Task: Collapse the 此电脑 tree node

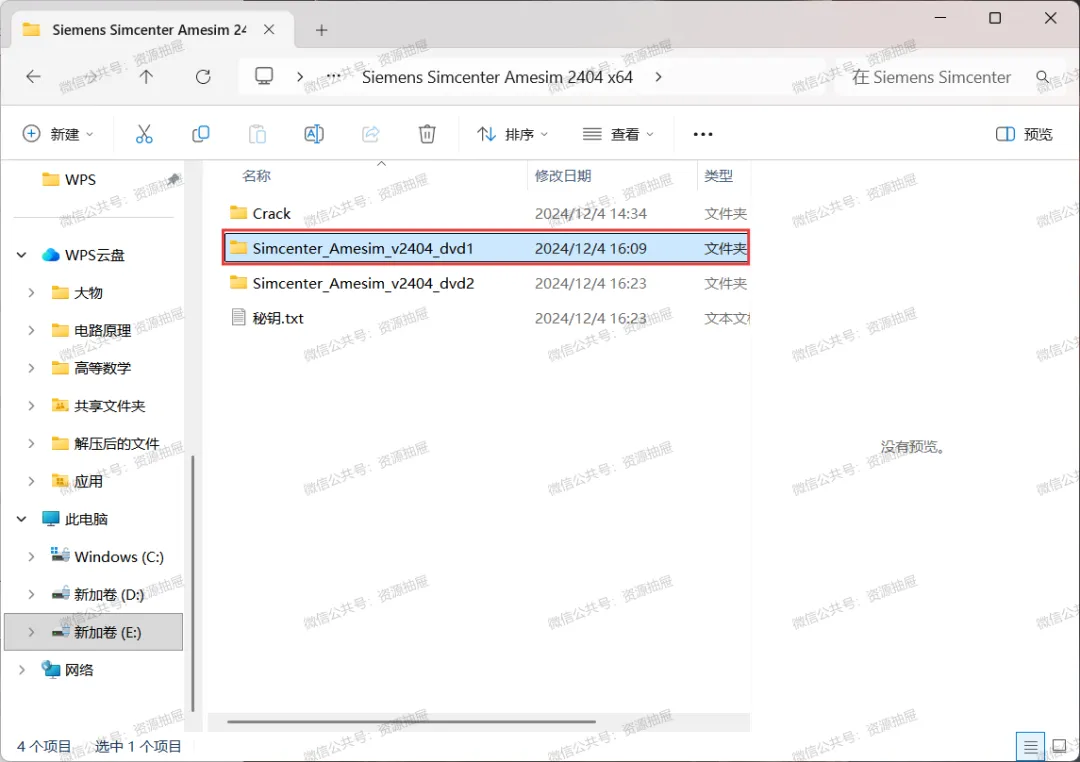Action: point(21,519)
